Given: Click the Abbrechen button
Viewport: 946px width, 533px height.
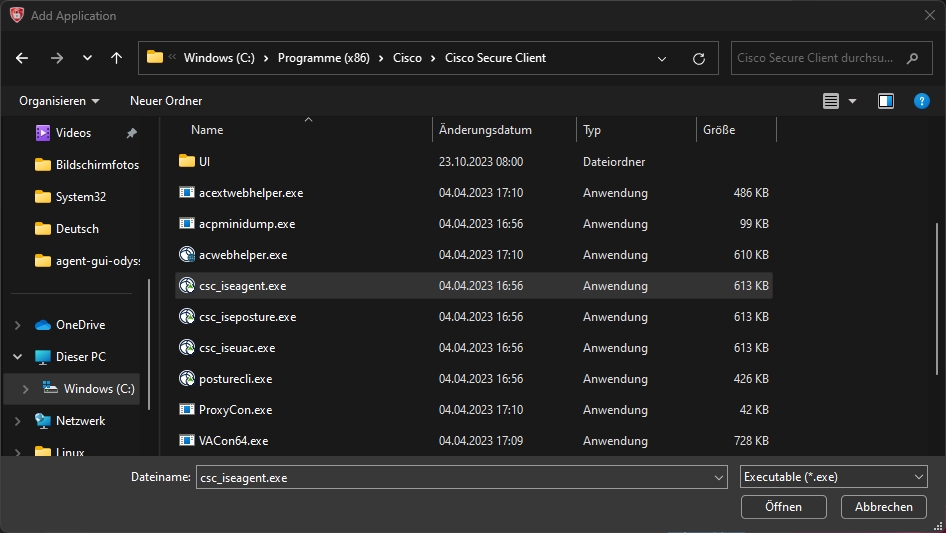Looking at the screenshot, I should click(883, 507).
